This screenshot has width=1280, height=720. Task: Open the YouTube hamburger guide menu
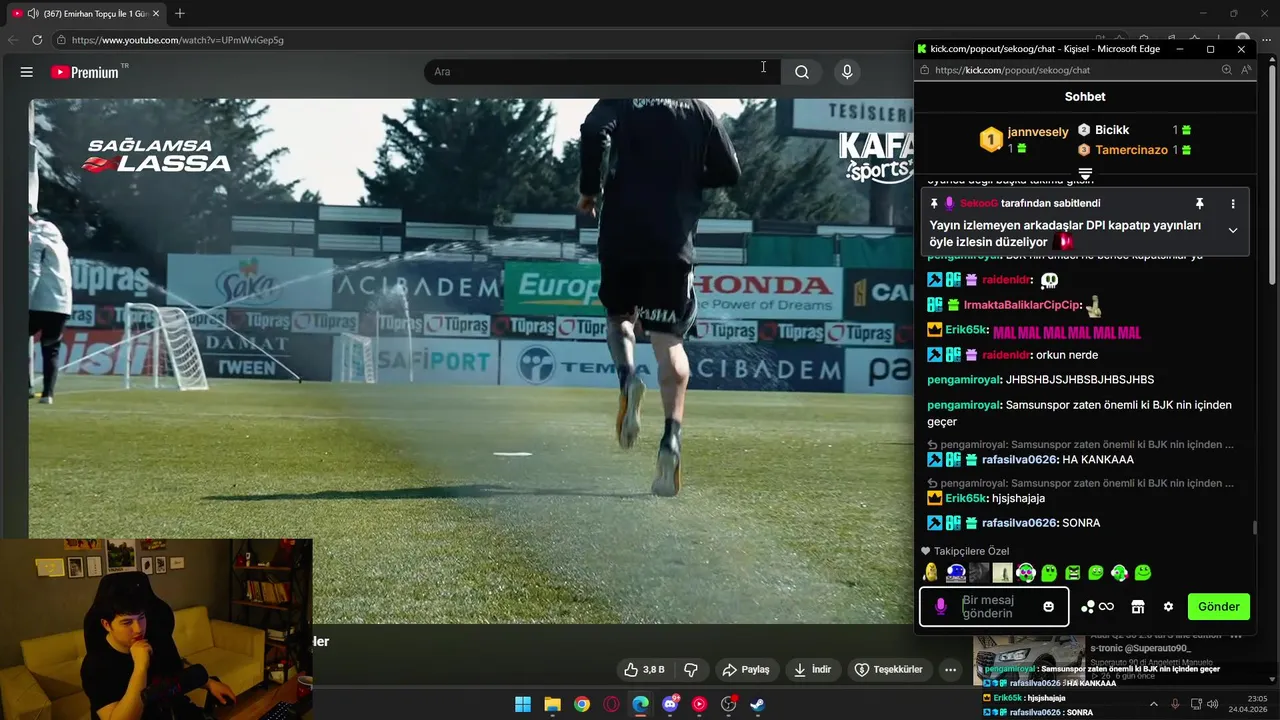(27, 72)
